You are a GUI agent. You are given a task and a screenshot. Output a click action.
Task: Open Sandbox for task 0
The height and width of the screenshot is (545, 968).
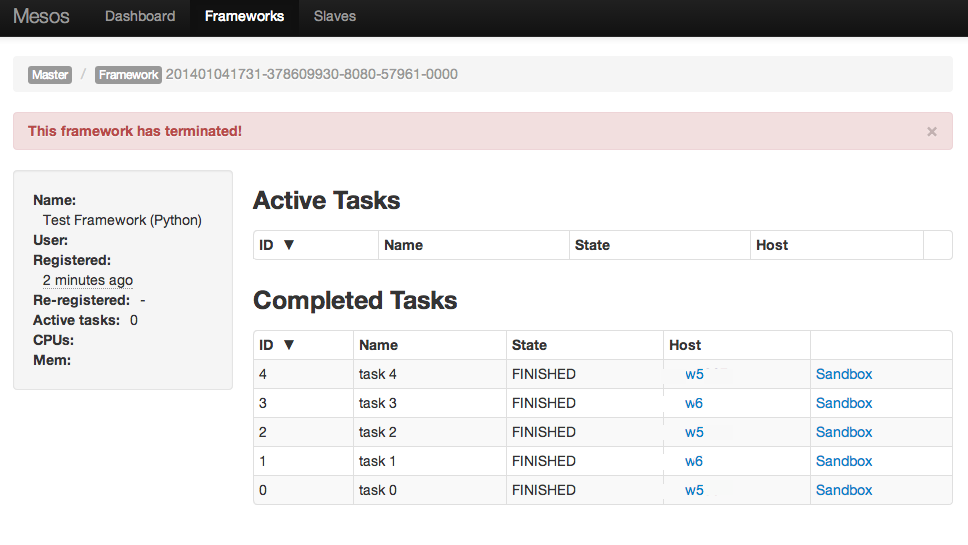pos(844,490)
